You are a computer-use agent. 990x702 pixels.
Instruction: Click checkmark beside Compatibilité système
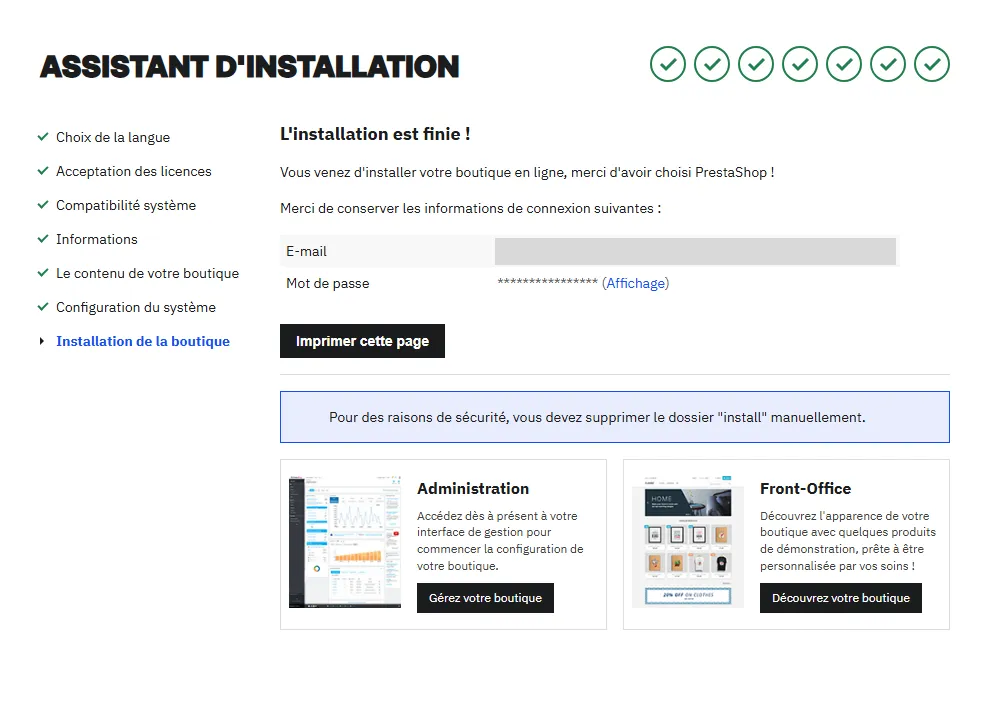pos(43,205)
